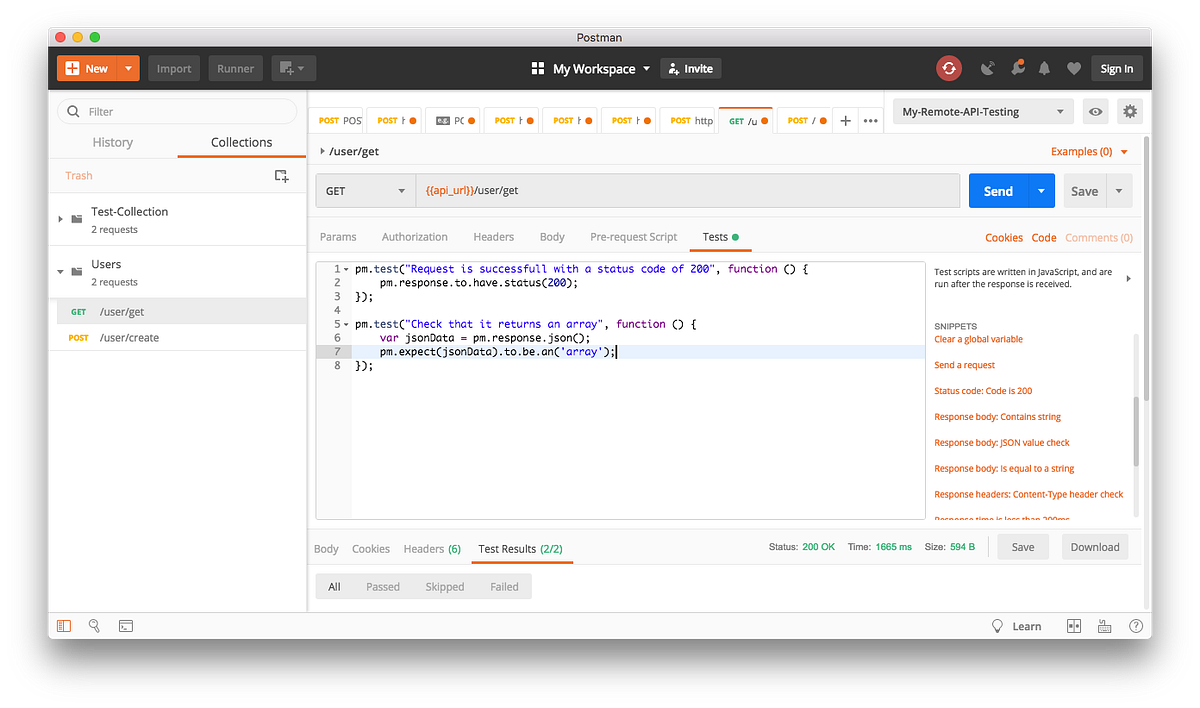Open environment settings gear icon
The image size is (1200, 708).
click(1129, 111)
